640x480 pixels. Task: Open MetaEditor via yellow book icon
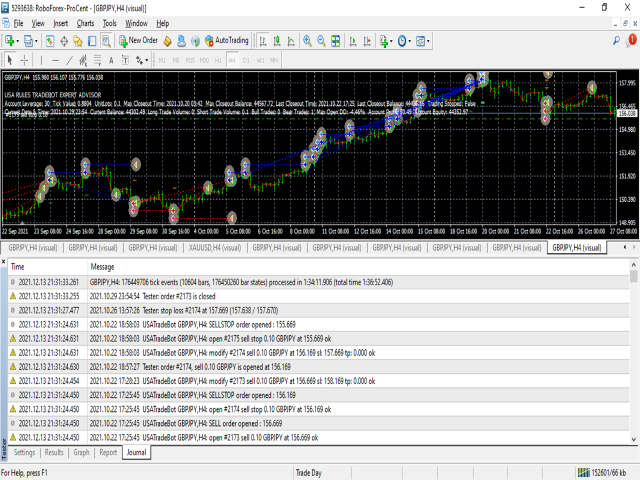point(167,41)
